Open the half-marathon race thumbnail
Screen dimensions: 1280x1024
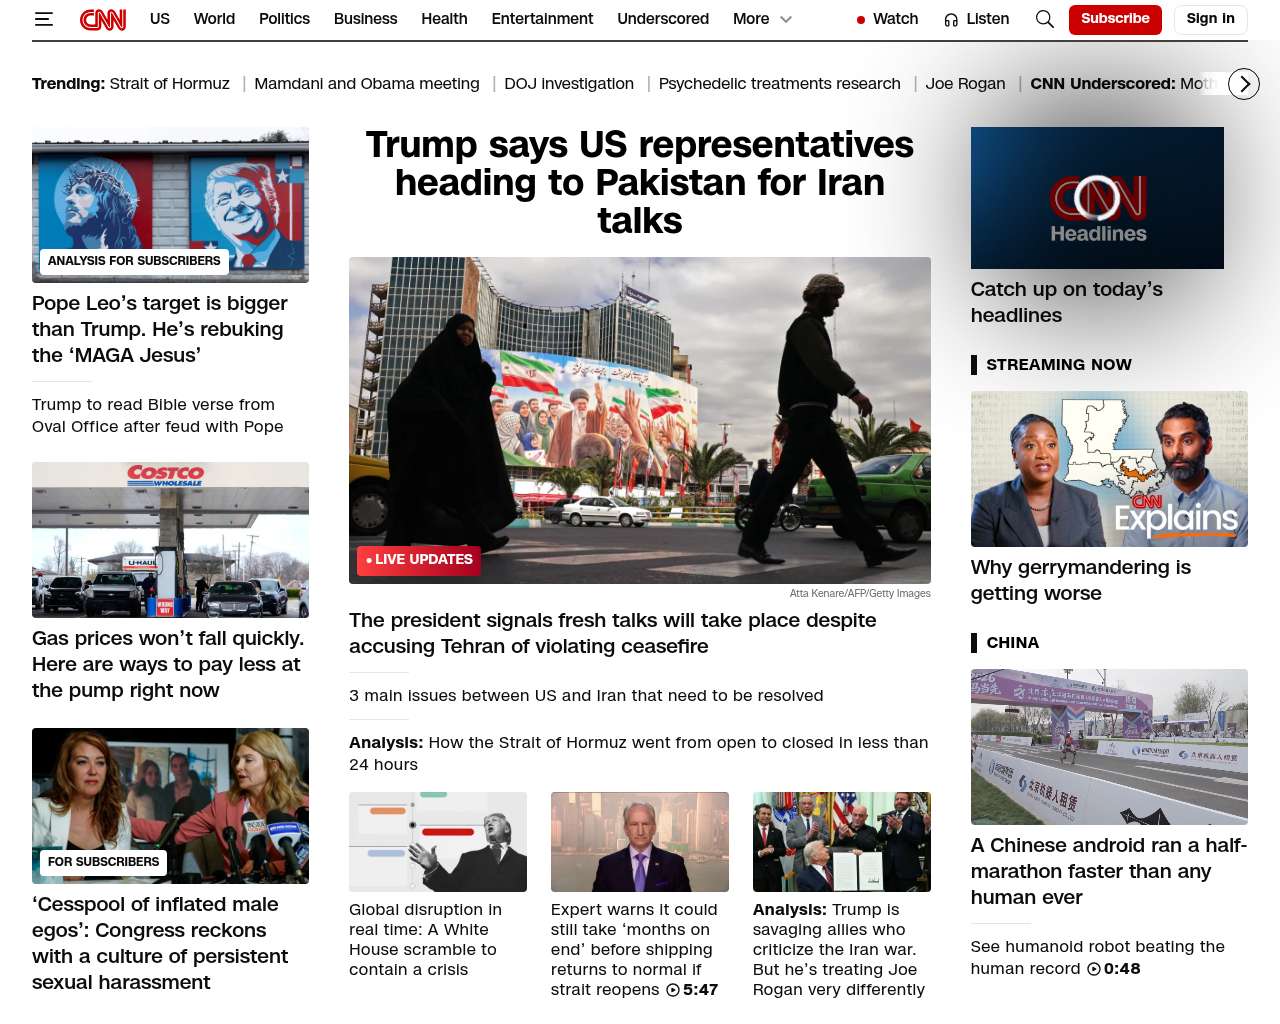(x=1109, y=747)
